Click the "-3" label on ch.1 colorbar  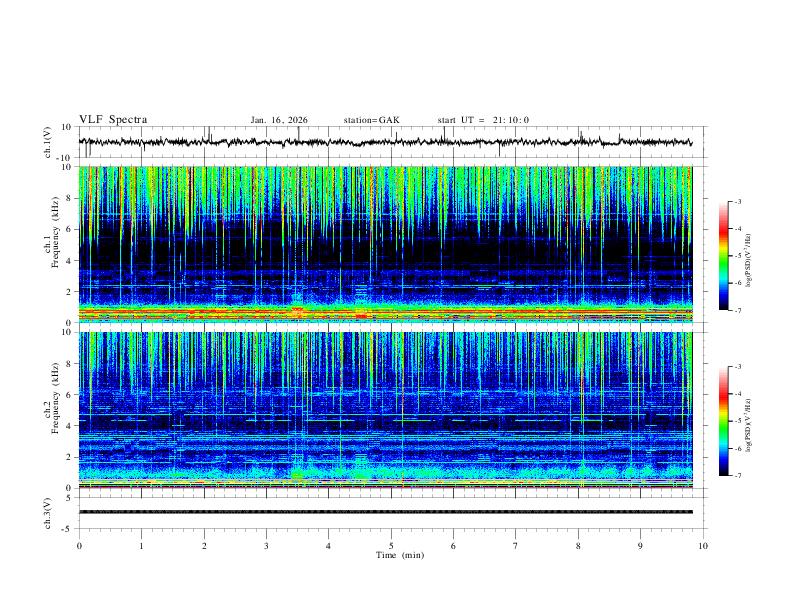pos(737,201)
